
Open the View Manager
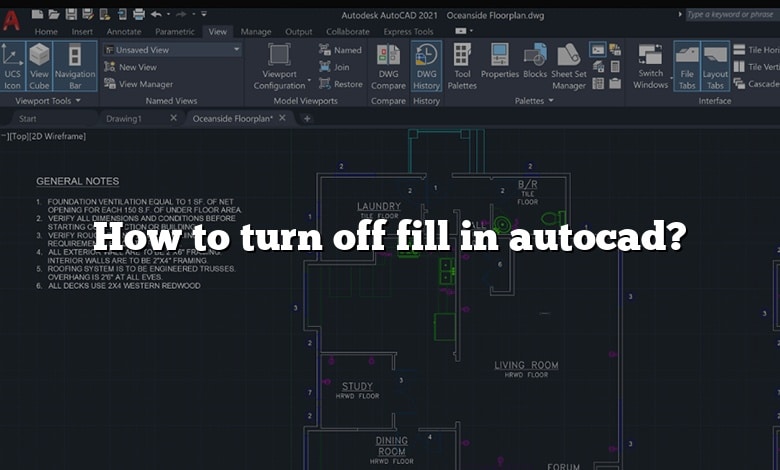click(139, 84)
